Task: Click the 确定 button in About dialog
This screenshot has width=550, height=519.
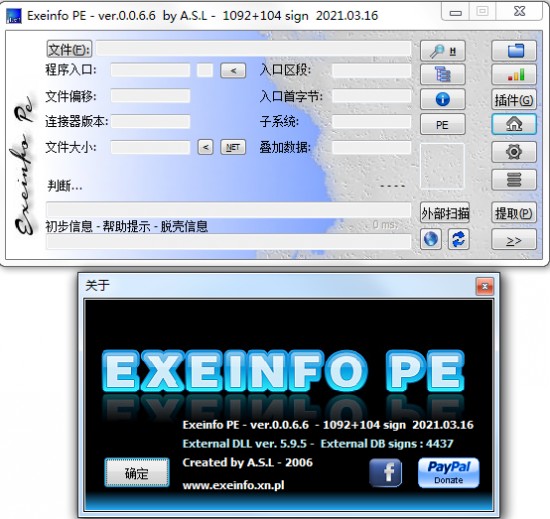Action: 137,472
